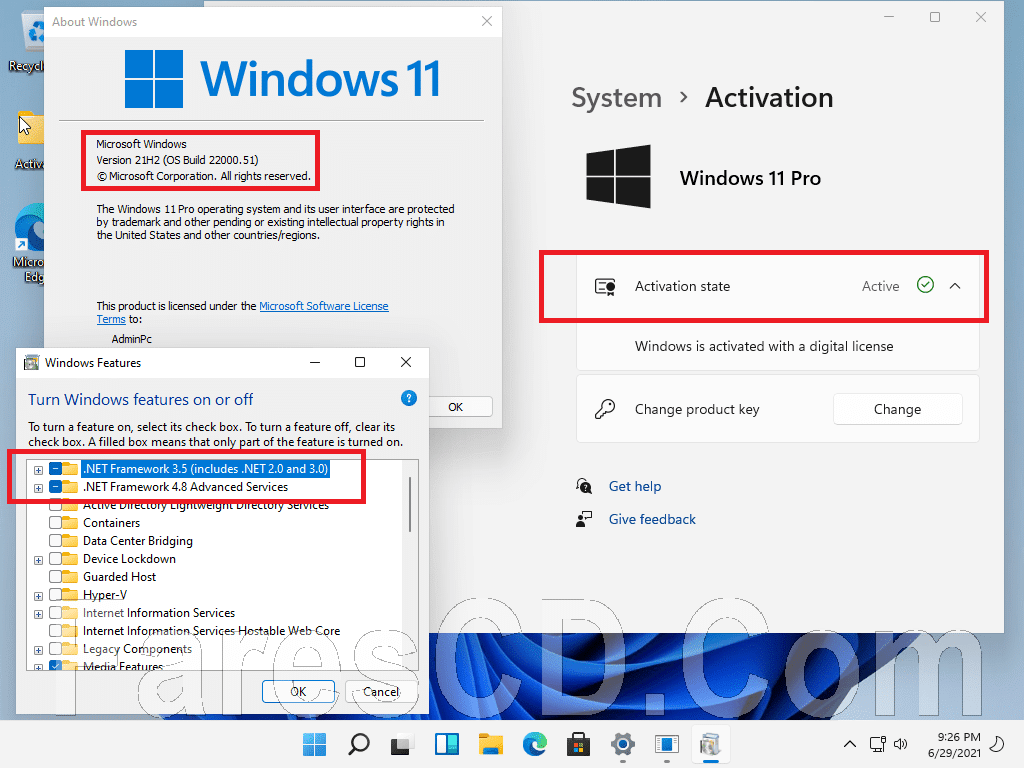The image size is (1024, 768).
Task: Enable the Data Center Bridging checkbox
Action: pos(56,541)
